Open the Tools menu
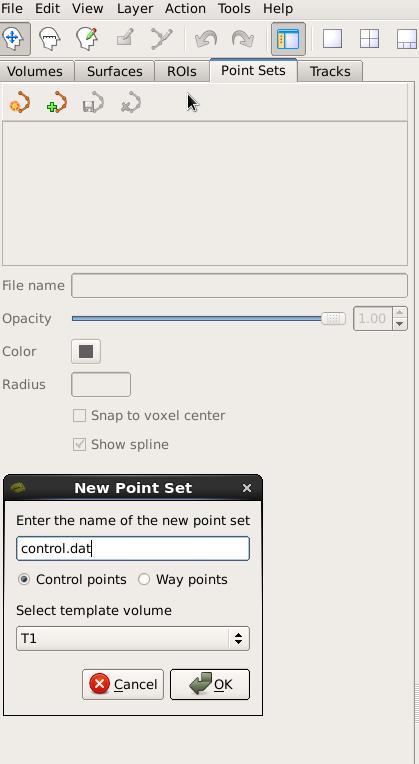 (234, 9)
